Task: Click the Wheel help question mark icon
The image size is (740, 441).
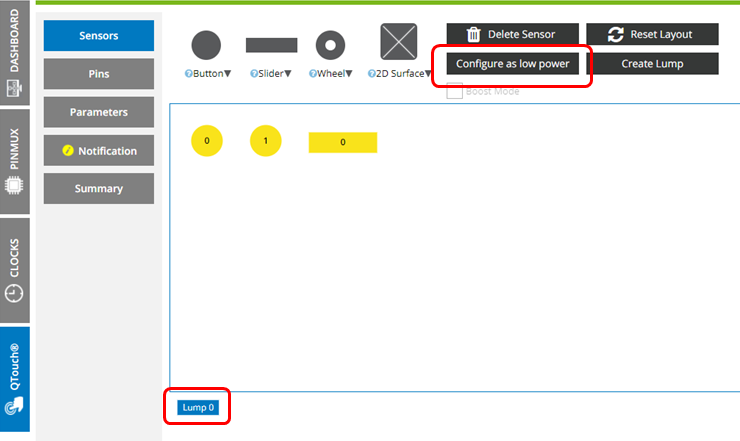Action: [x=312, y=73]
